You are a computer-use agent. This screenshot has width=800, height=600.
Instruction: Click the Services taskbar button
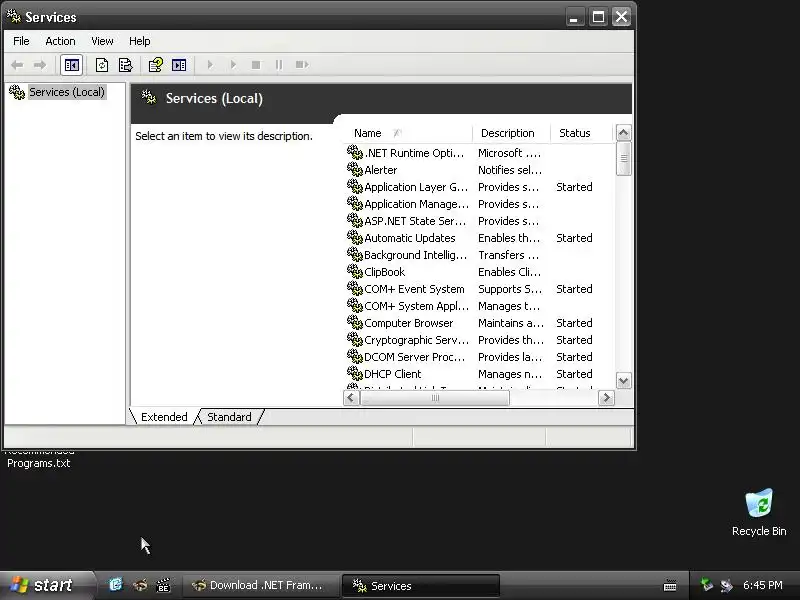(x=420, y=585)
